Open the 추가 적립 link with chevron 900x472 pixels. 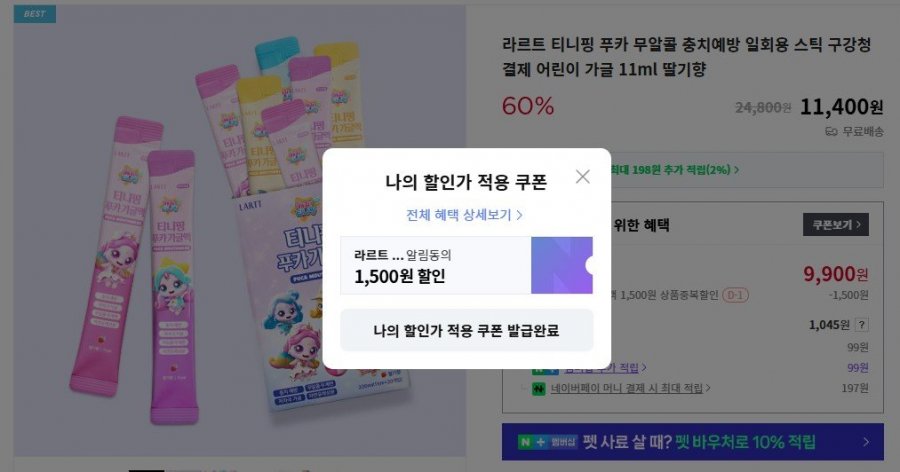605,367
